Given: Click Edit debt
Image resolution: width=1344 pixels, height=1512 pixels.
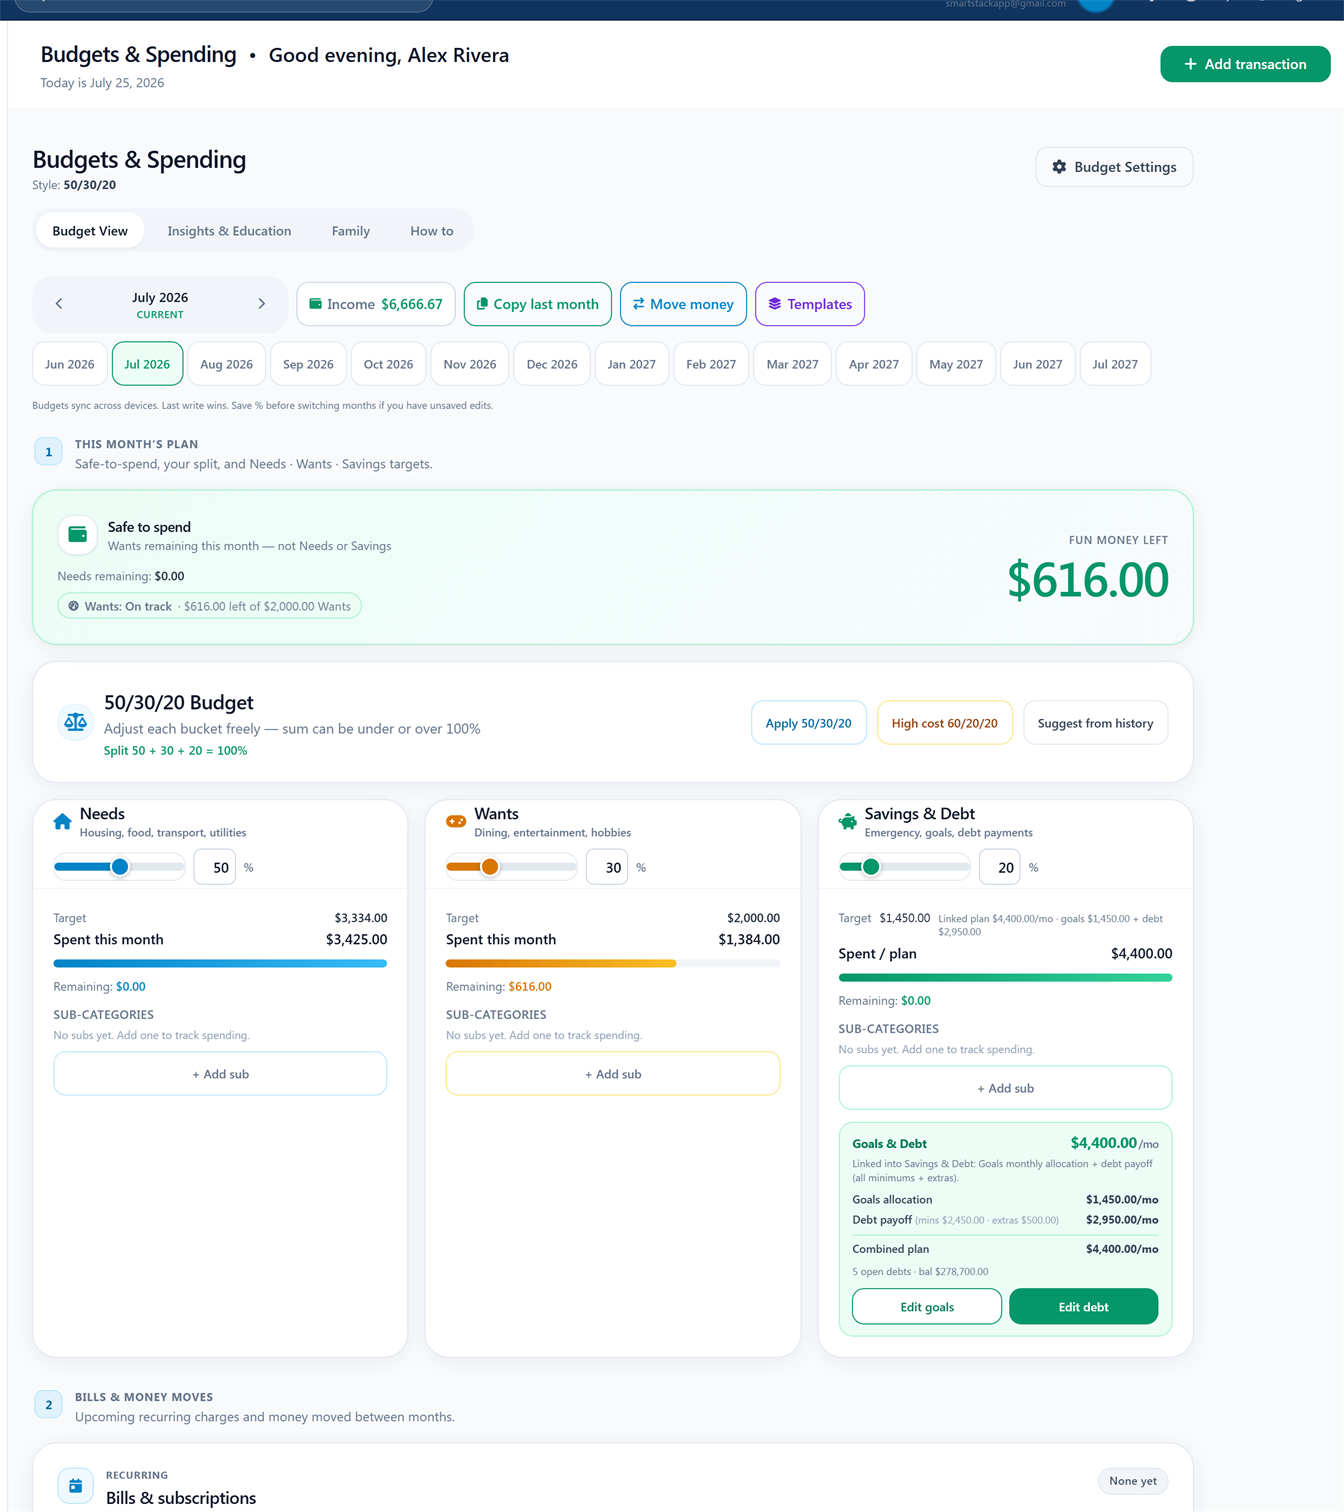Looking at the screenshot, I should (x=1084, y=1307).
